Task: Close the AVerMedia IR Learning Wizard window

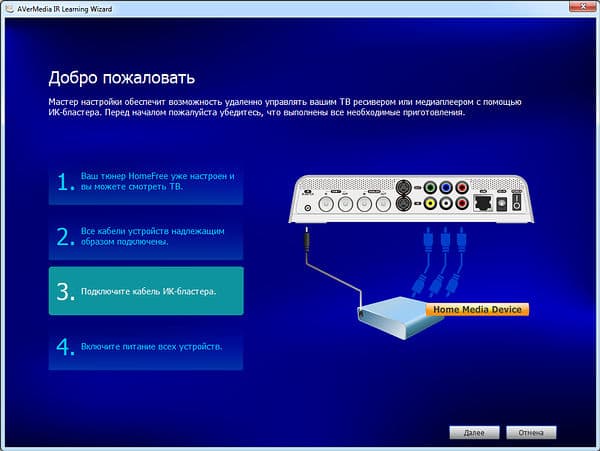Action: [x=583, y=7]
